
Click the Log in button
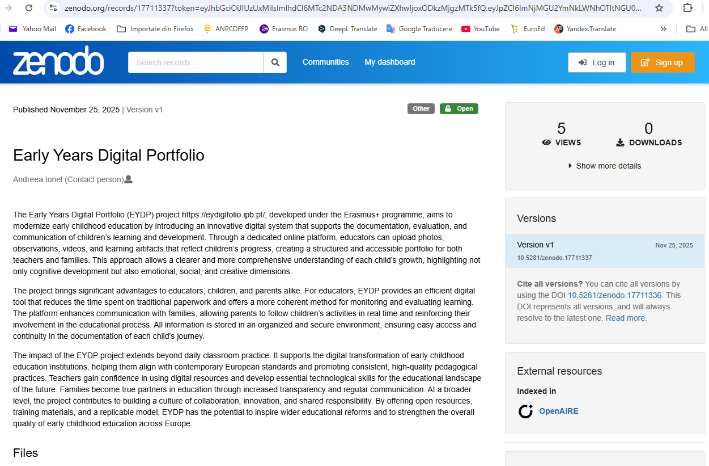tap(596, 62)
